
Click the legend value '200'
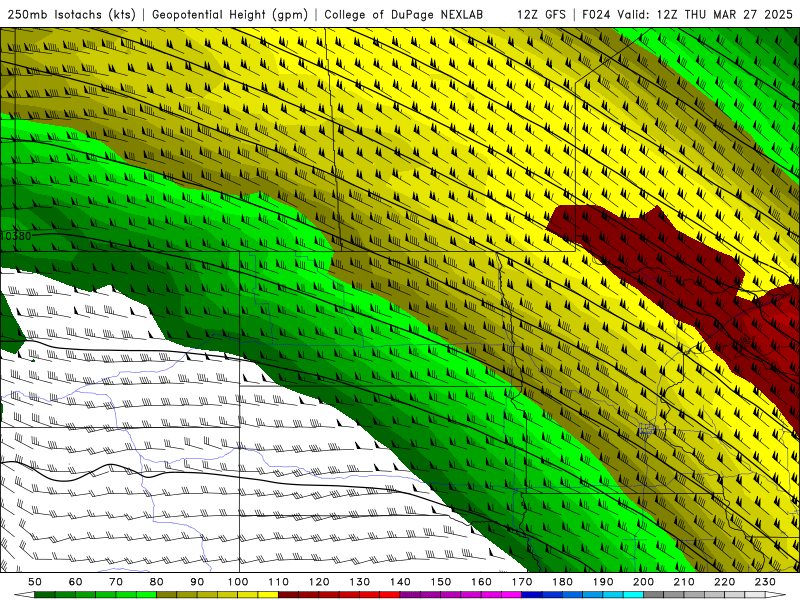[643, 582]
